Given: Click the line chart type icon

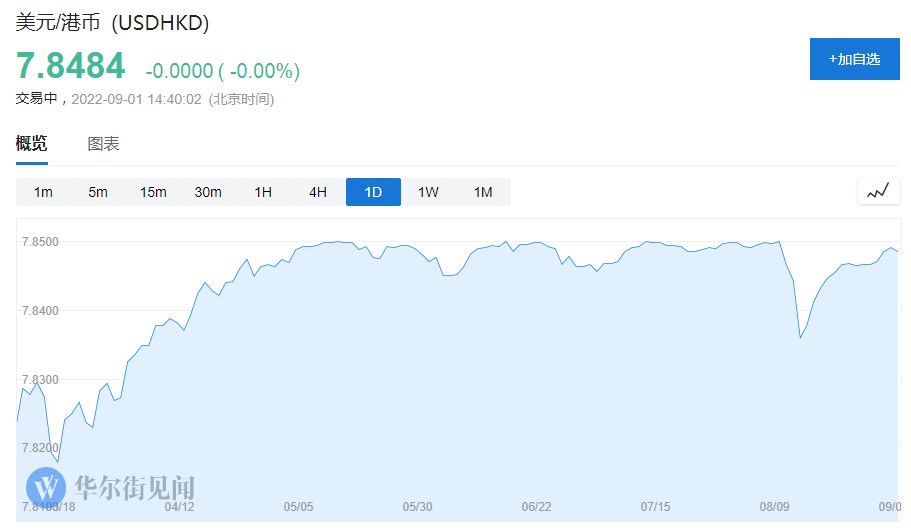Looking at the screenshot, I should pyautogui.click(x=878, y=191).
